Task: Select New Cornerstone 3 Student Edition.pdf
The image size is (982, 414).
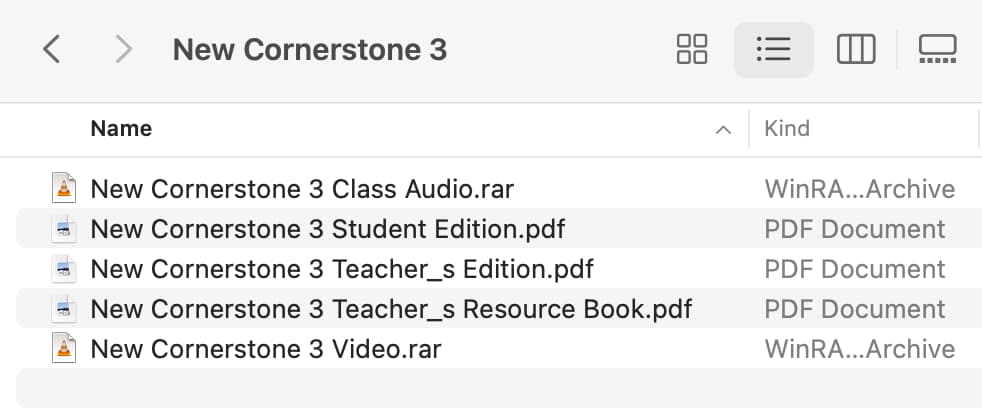Action: [499, 229]
